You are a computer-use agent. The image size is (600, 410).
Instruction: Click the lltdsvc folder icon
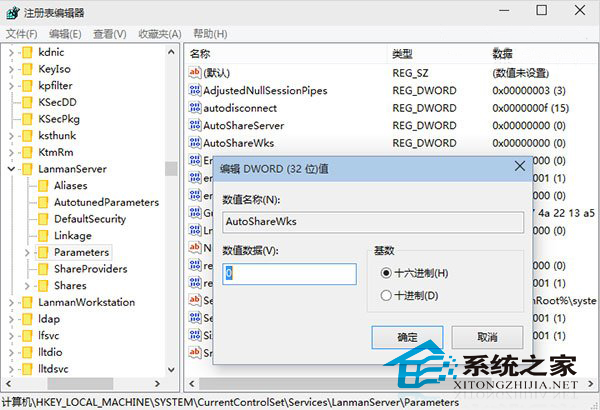(x=27, y=369)
